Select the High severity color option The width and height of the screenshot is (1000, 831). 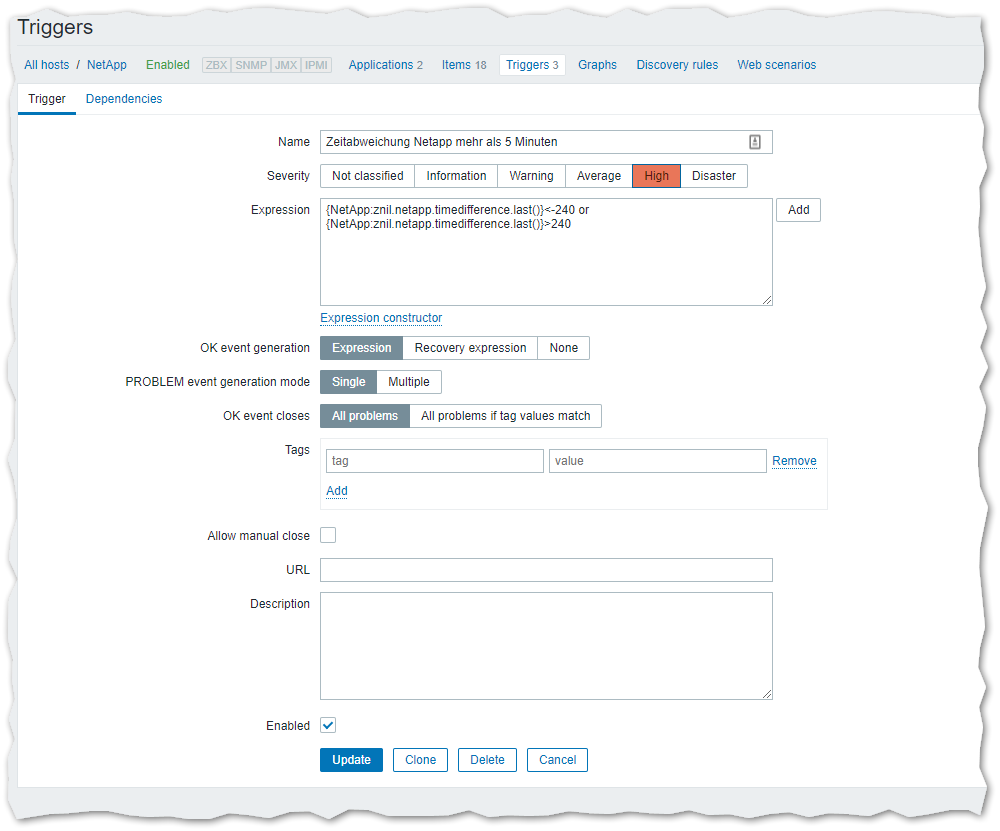click(x=657, y=176)
